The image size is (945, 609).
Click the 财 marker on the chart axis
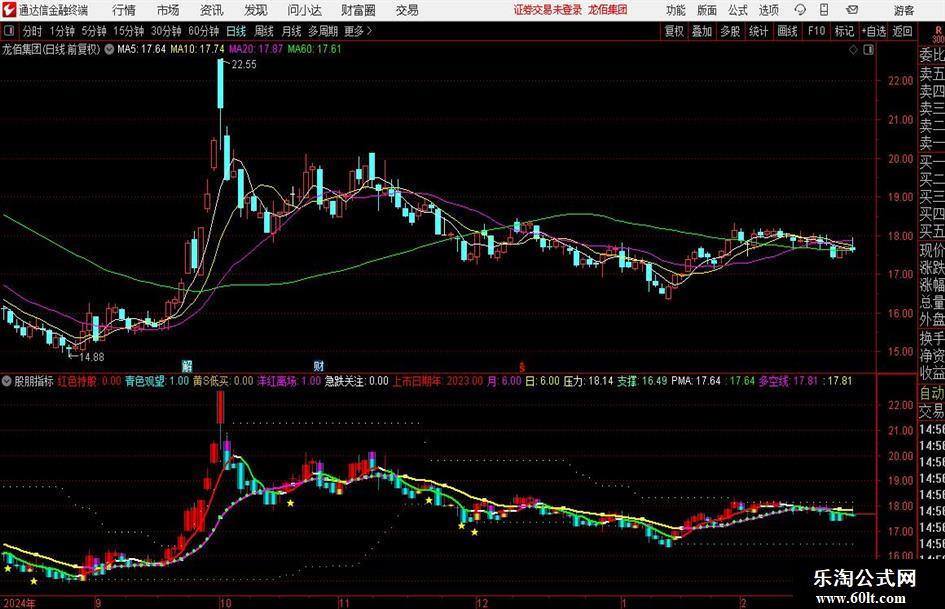click(319, 366)
